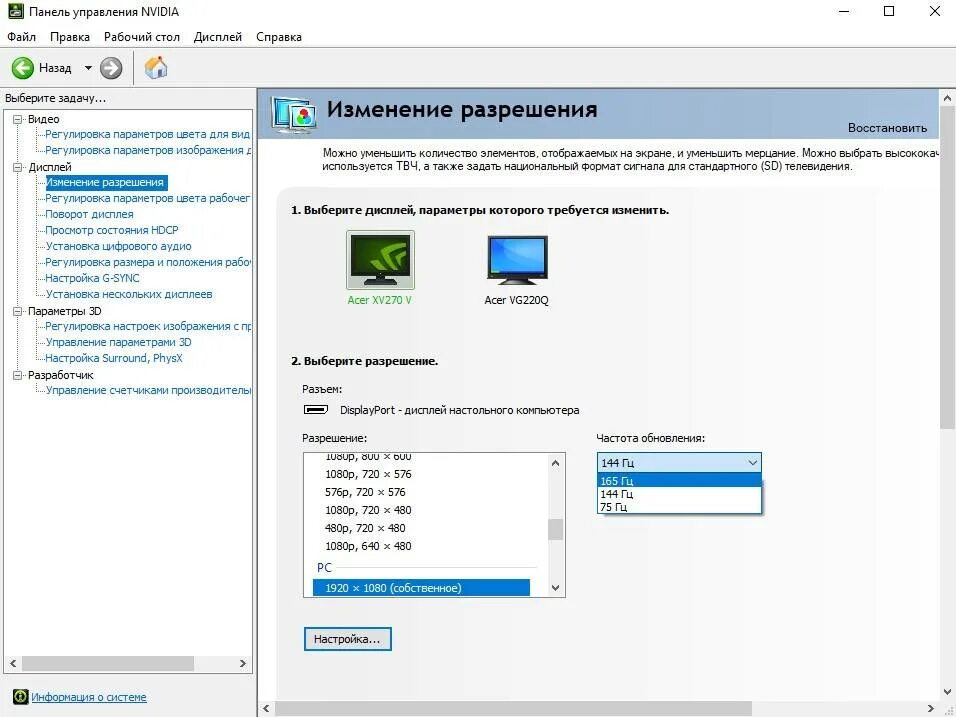
Task: Click the Change Resolution header icon
Action: click(294, 115)
